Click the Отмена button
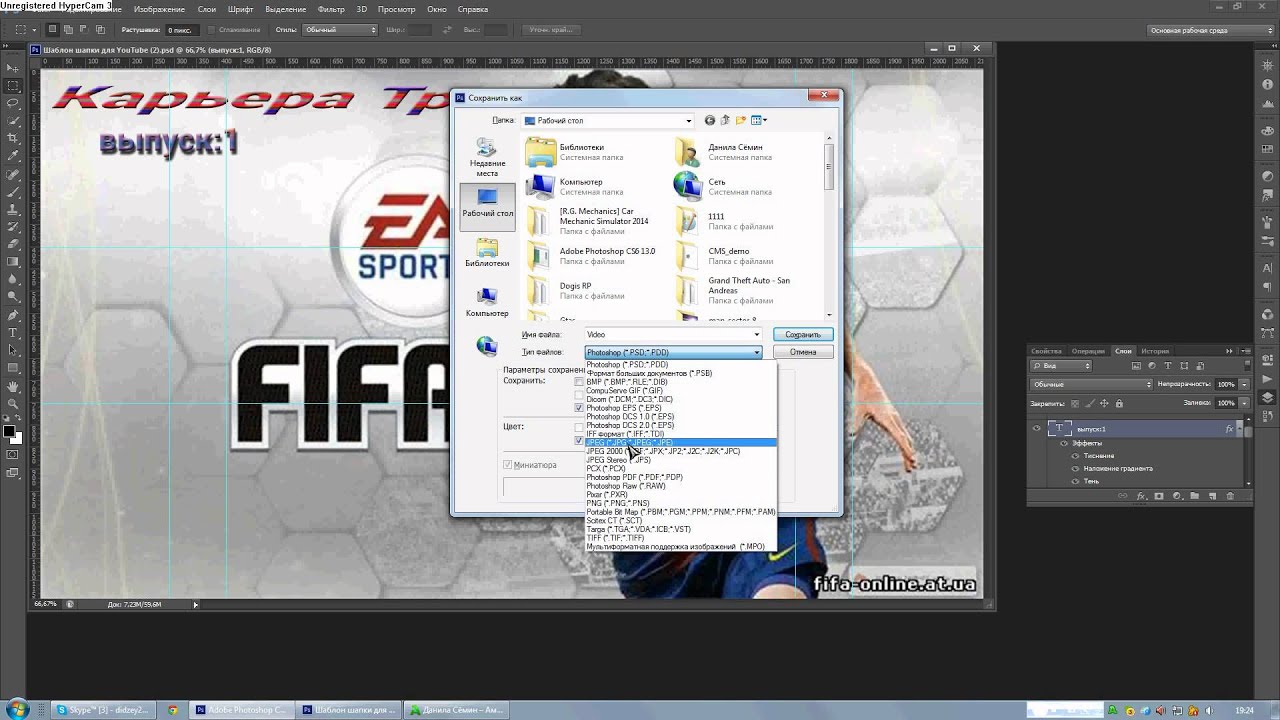The height and width of the screenshot is (720, 1280). 802,352
